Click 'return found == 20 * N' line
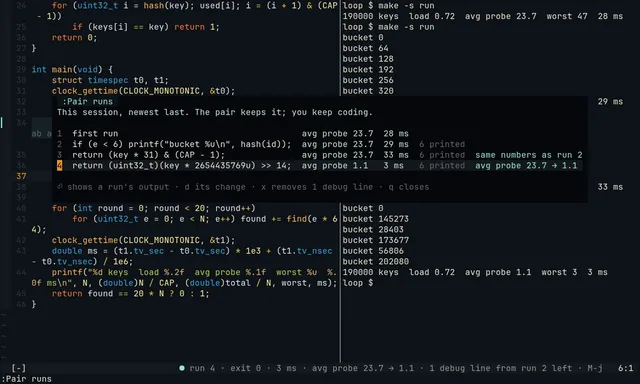The width and height of the screenshot is (640, 384). 130,293
